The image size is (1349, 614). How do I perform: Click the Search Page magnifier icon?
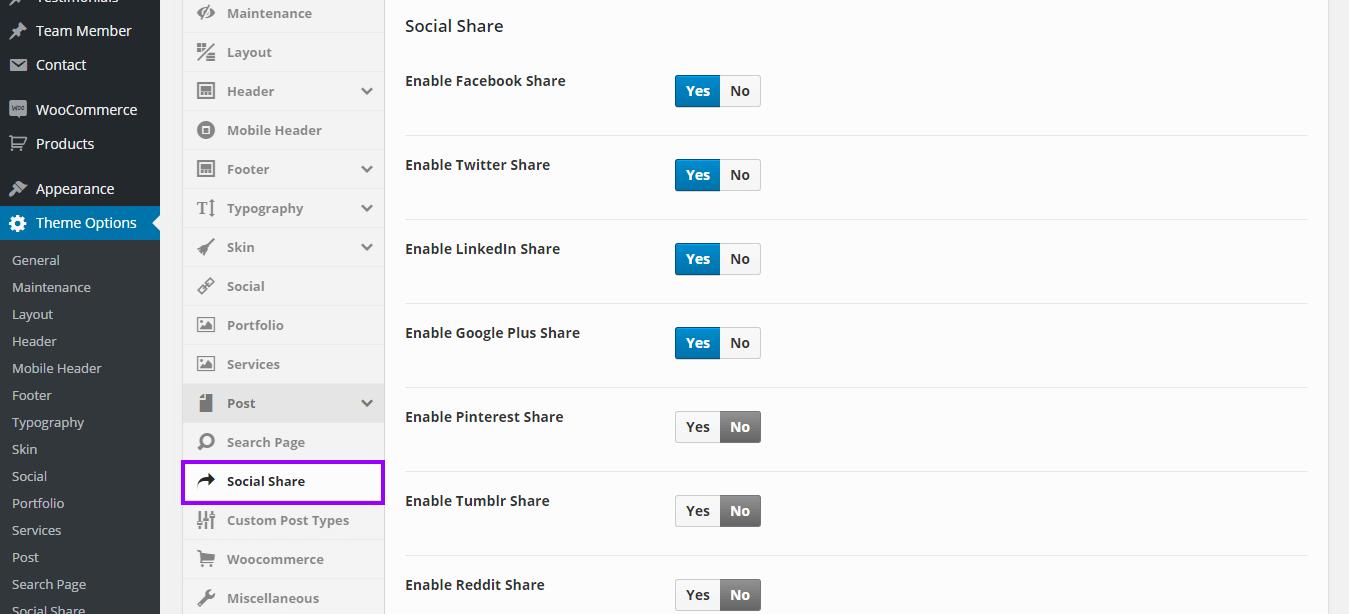coord(206,442)
